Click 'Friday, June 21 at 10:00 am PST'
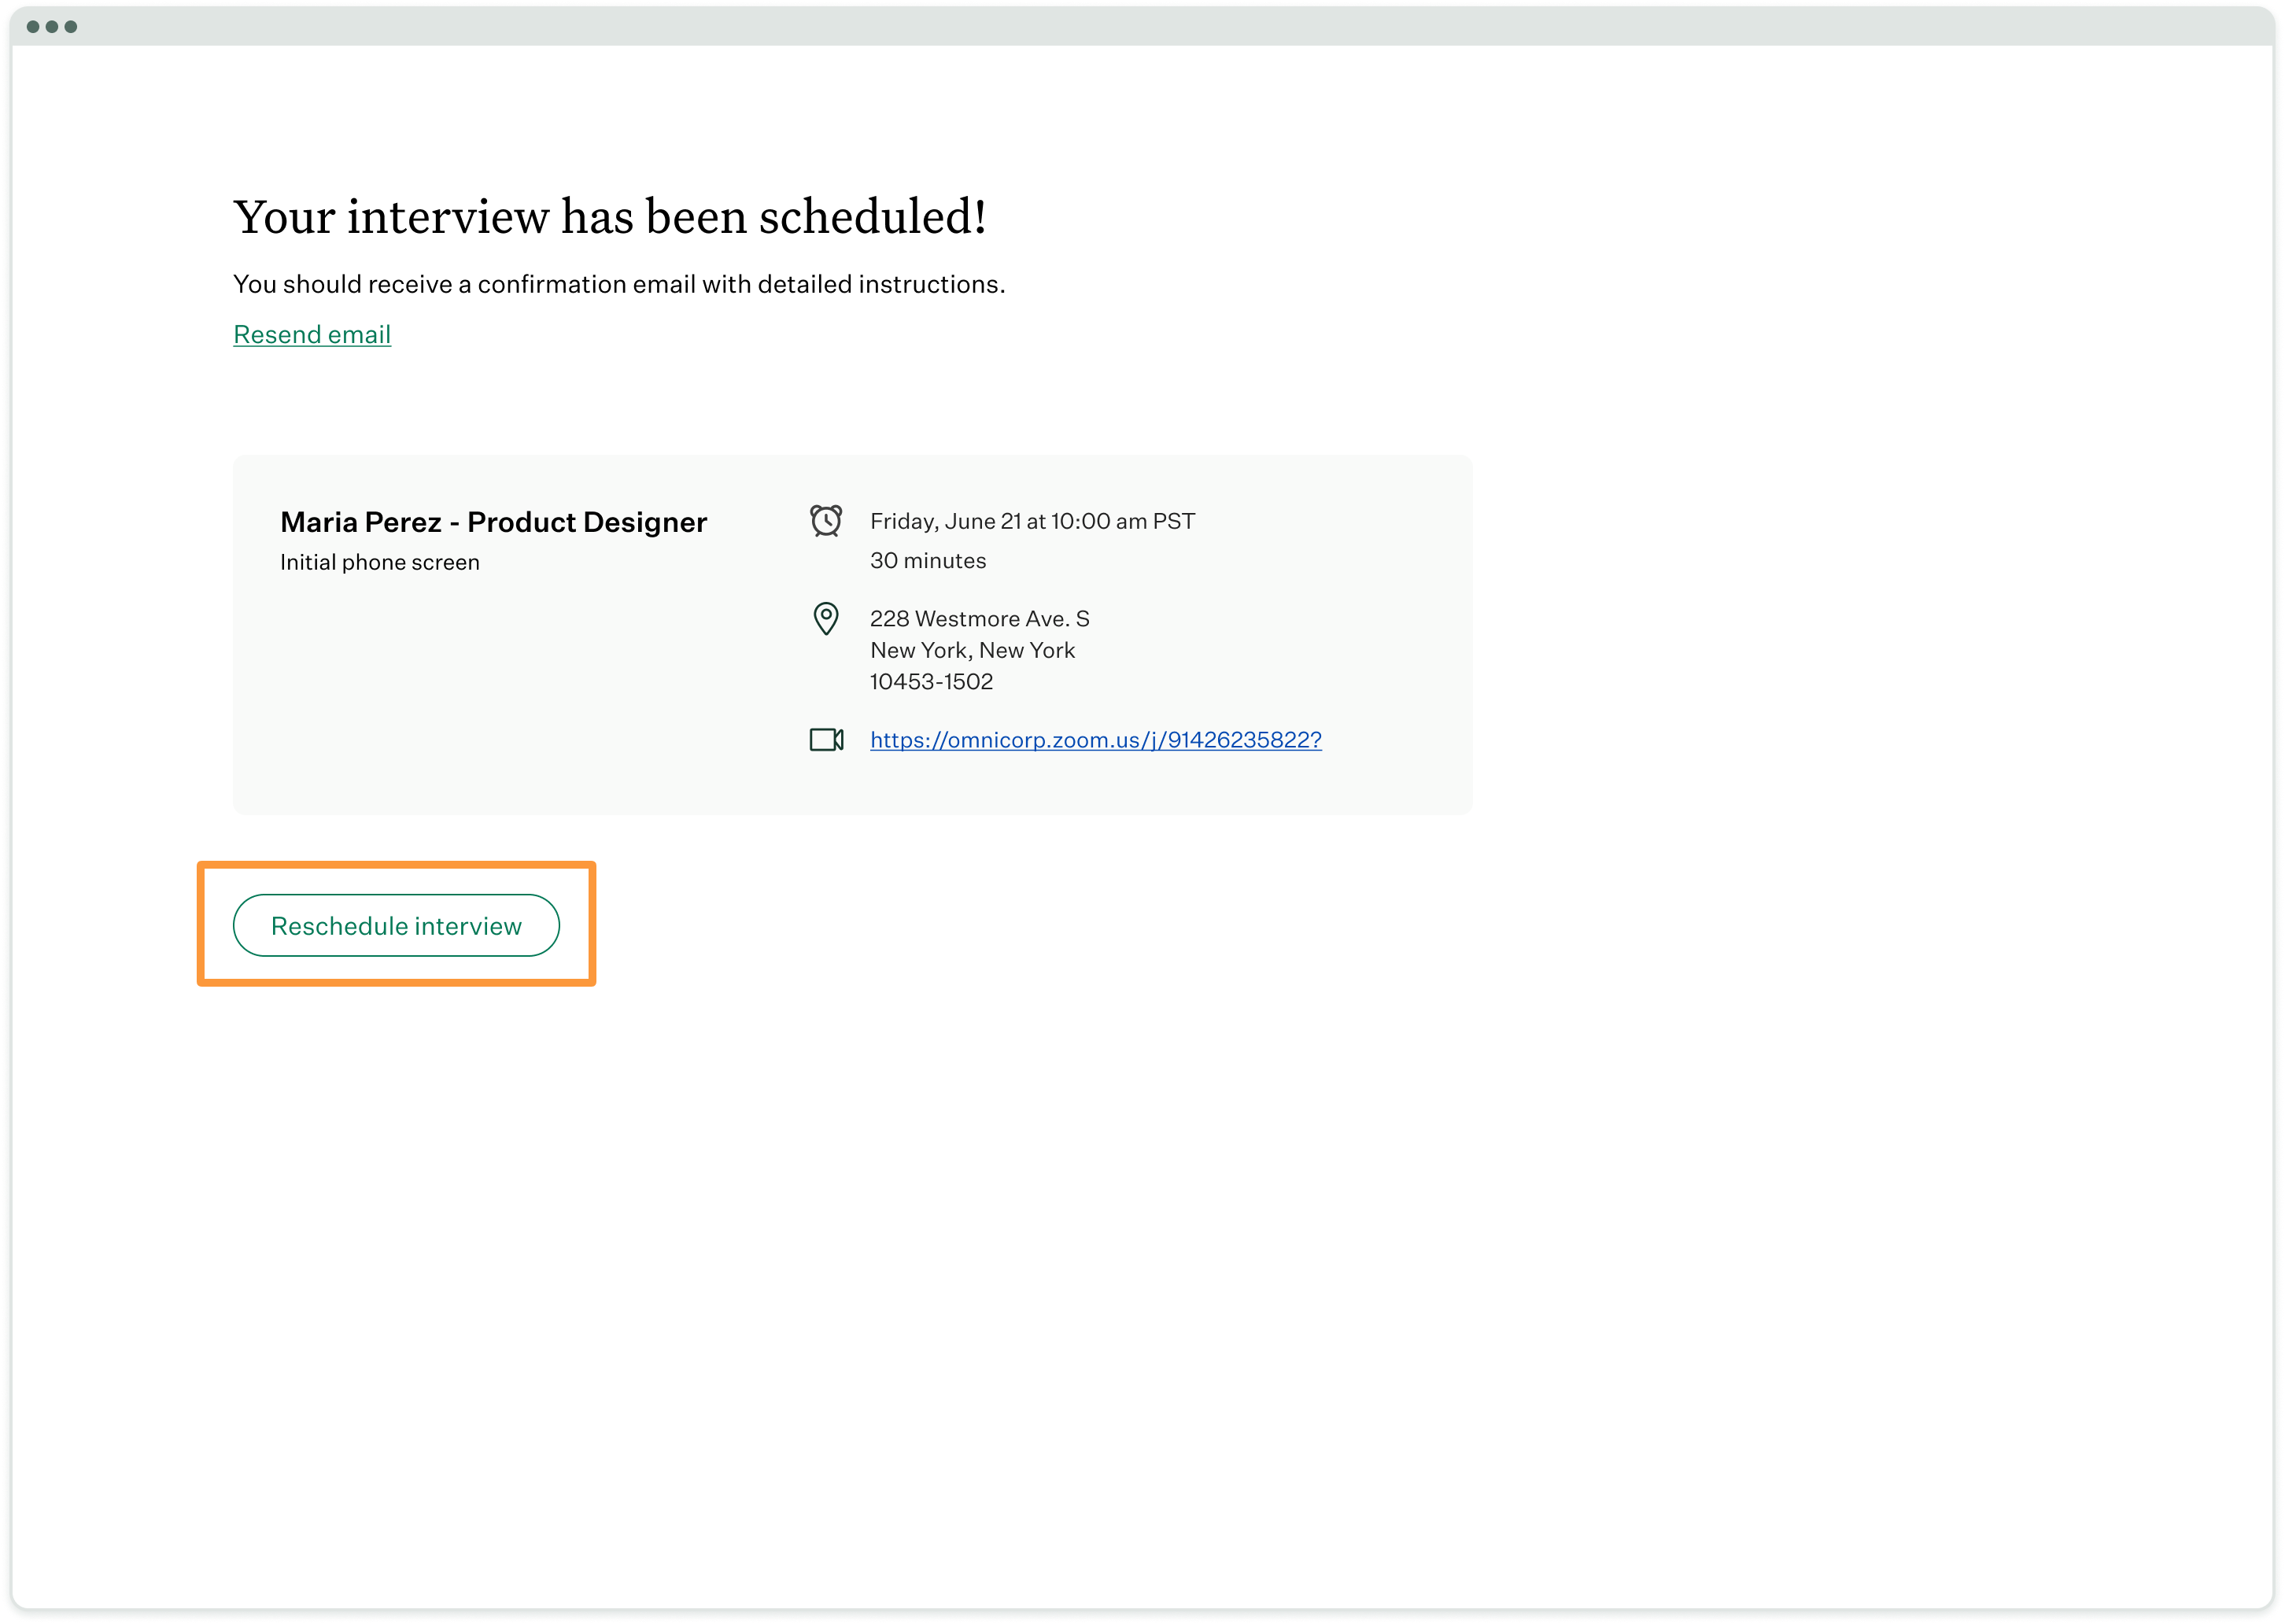The height and width of the screenshot is (1624, 2285). click(x=1033, y=521)
